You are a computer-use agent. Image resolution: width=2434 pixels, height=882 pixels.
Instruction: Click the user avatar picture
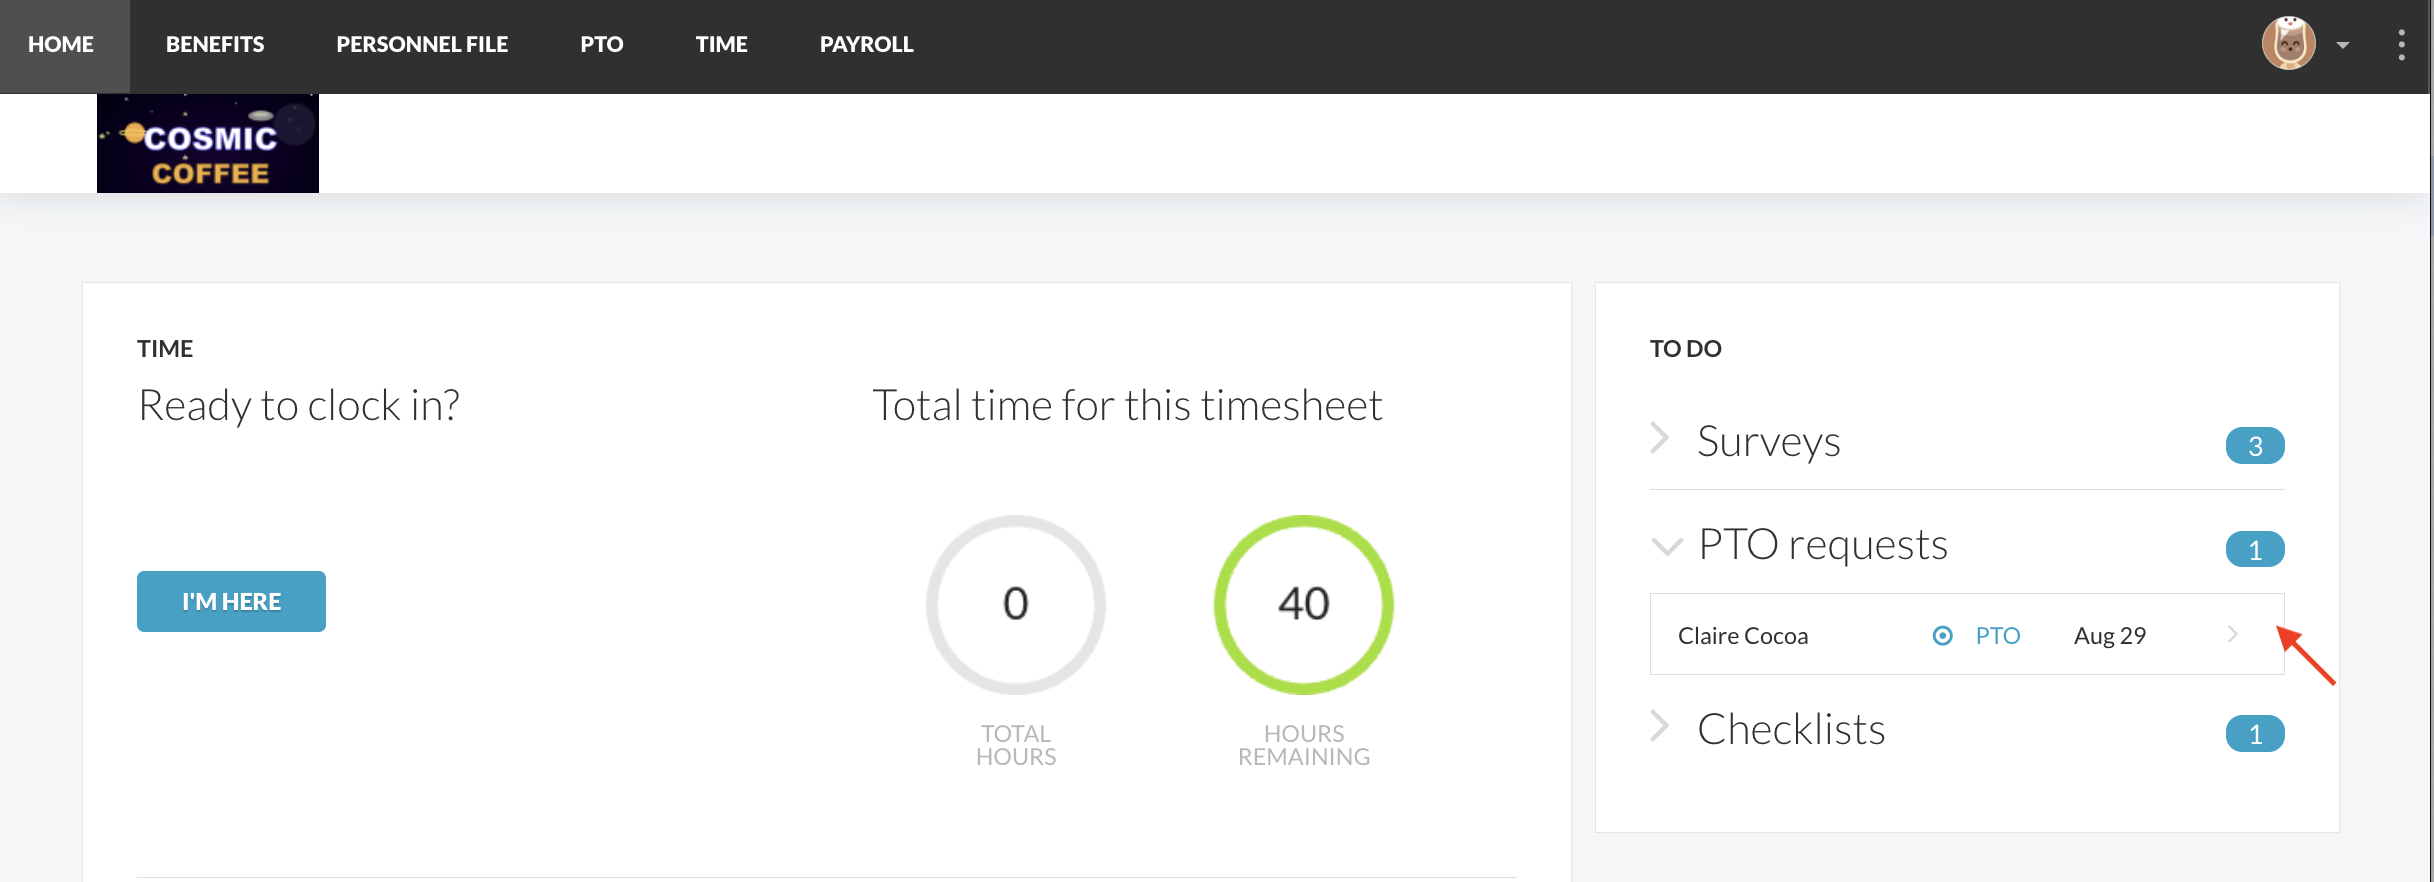point(2289,43)
